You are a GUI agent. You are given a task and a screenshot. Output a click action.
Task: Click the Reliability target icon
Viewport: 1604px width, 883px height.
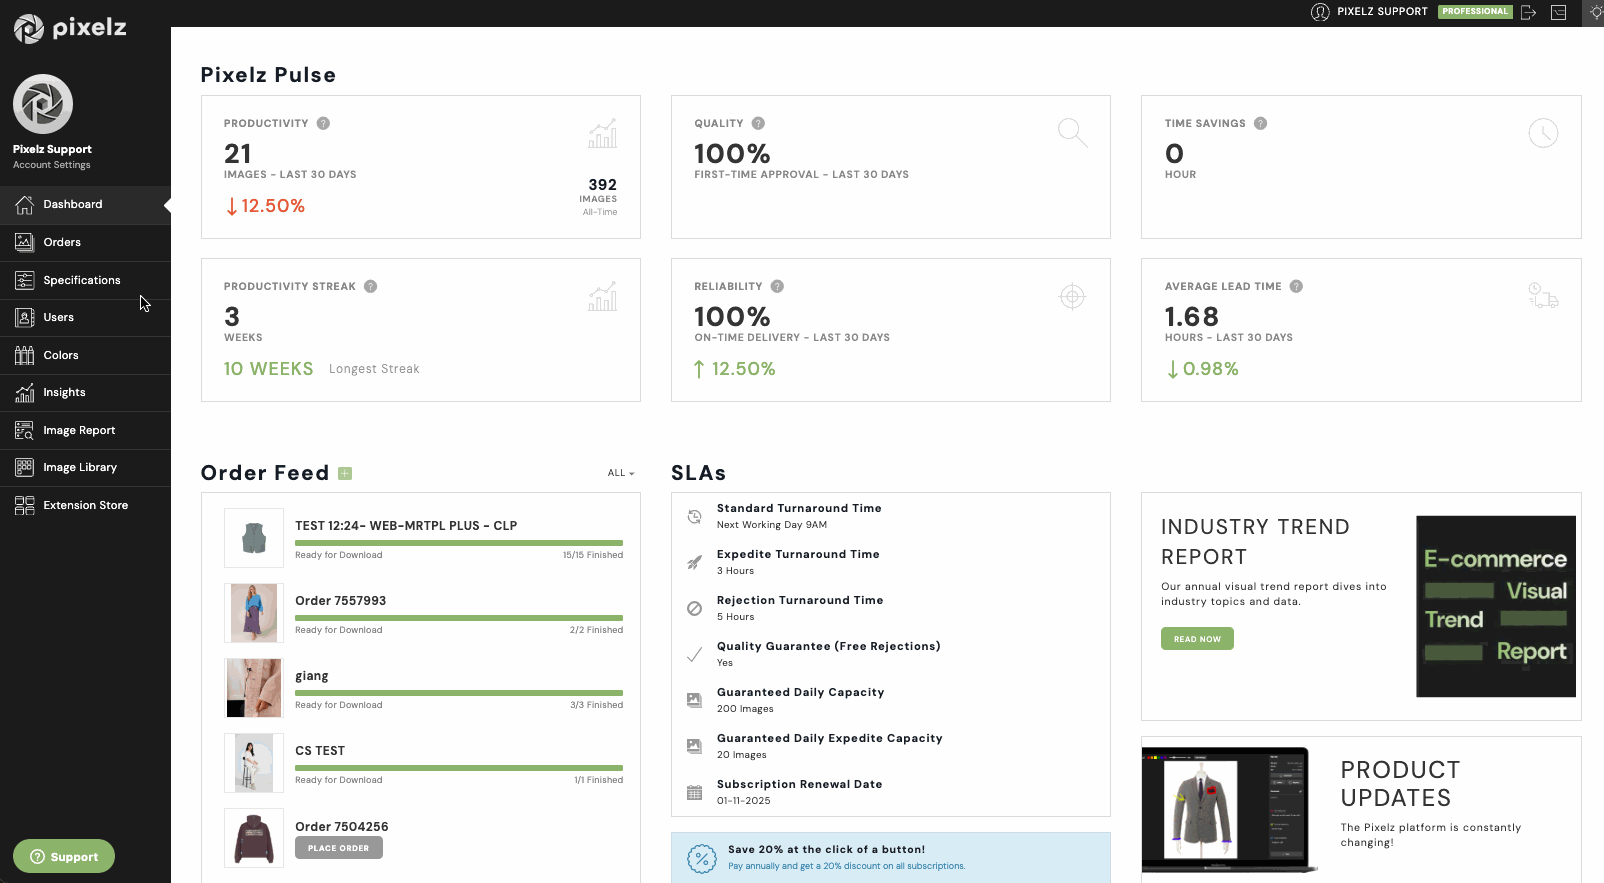(x=1072, y=297)
